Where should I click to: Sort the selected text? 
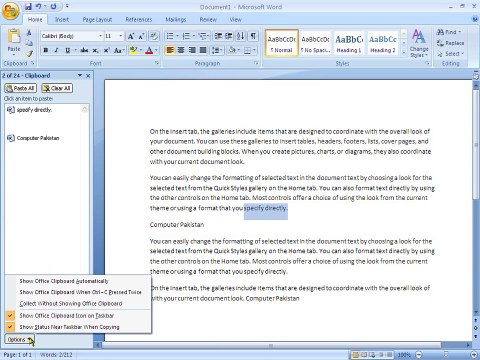click(240, 36)
